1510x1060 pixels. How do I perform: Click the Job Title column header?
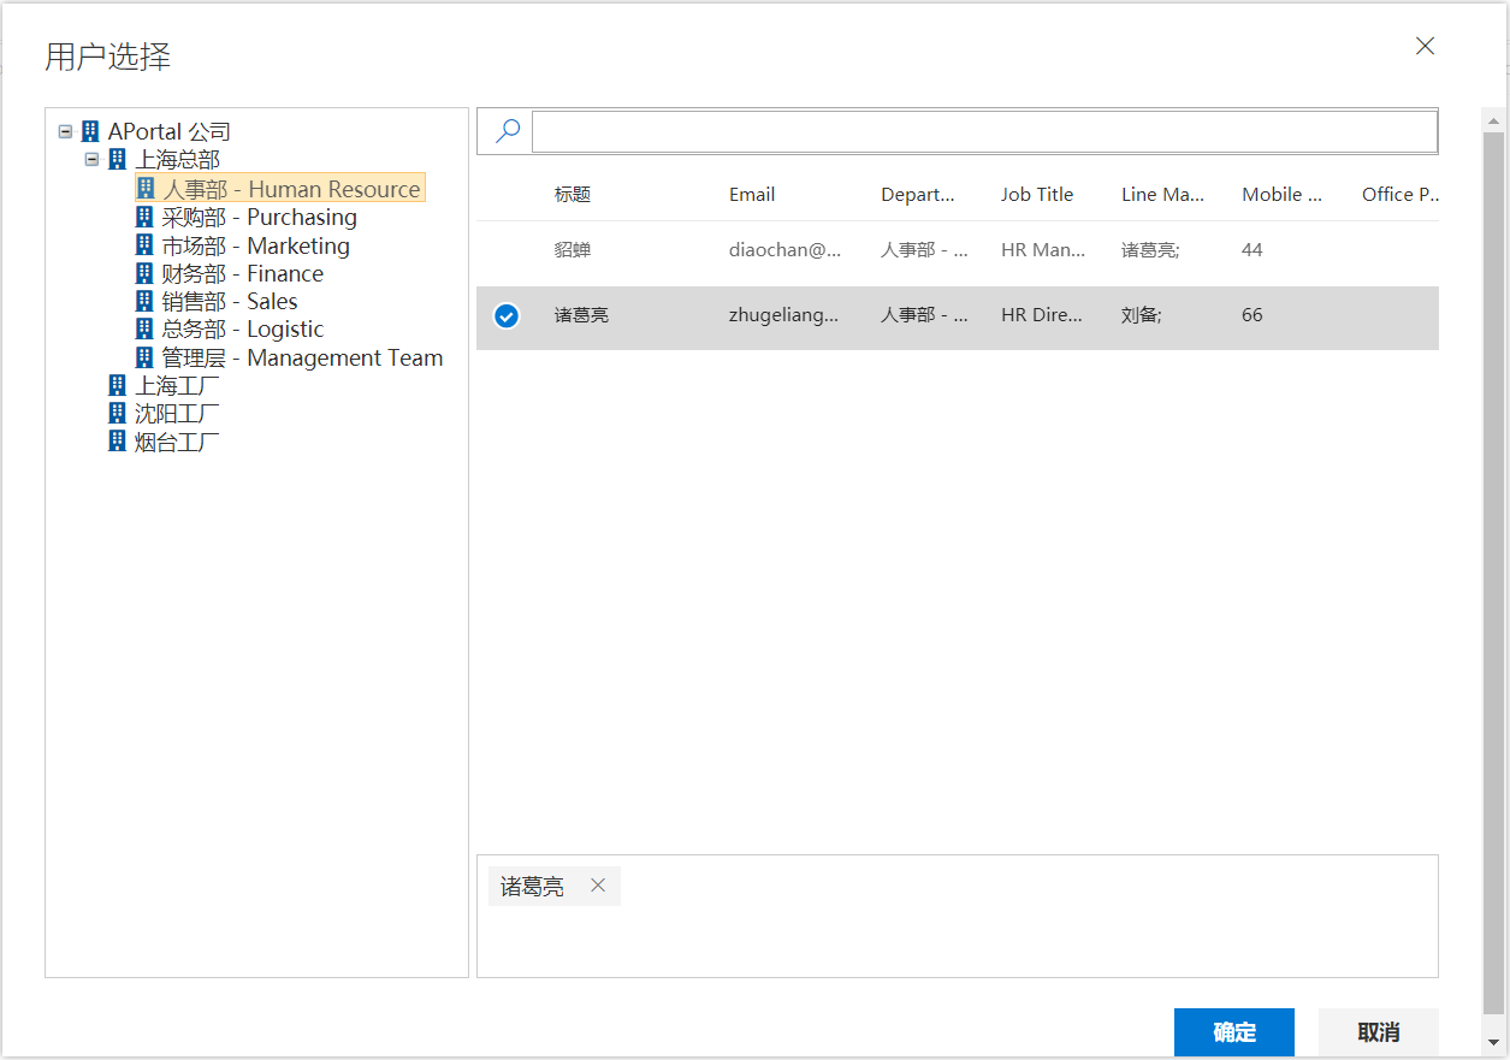coord(1037,194)
